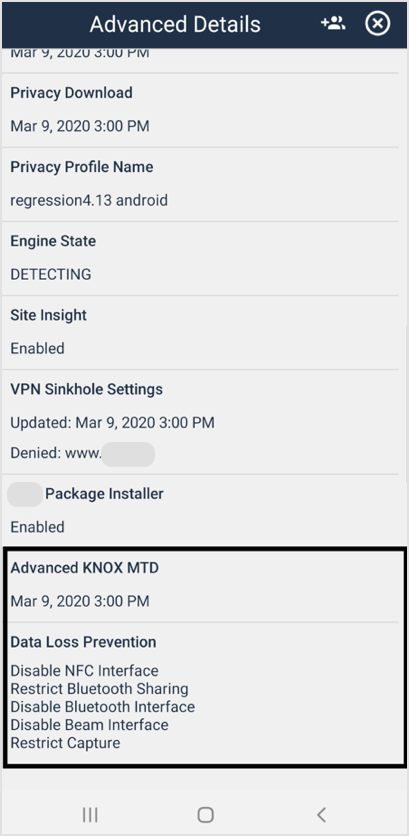Tap the Package Installer heading
409x836 pixels.
click(x=104, y=494)
